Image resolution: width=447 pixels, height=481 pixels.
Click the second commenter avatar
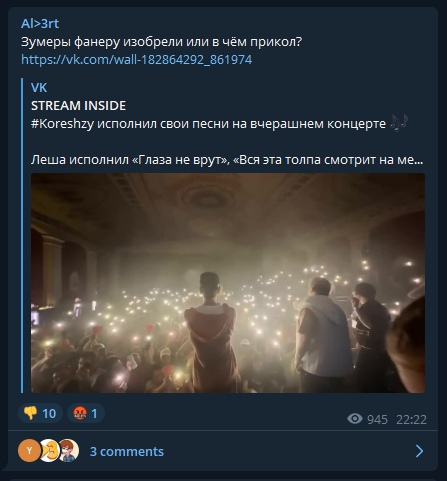point(50,451)
